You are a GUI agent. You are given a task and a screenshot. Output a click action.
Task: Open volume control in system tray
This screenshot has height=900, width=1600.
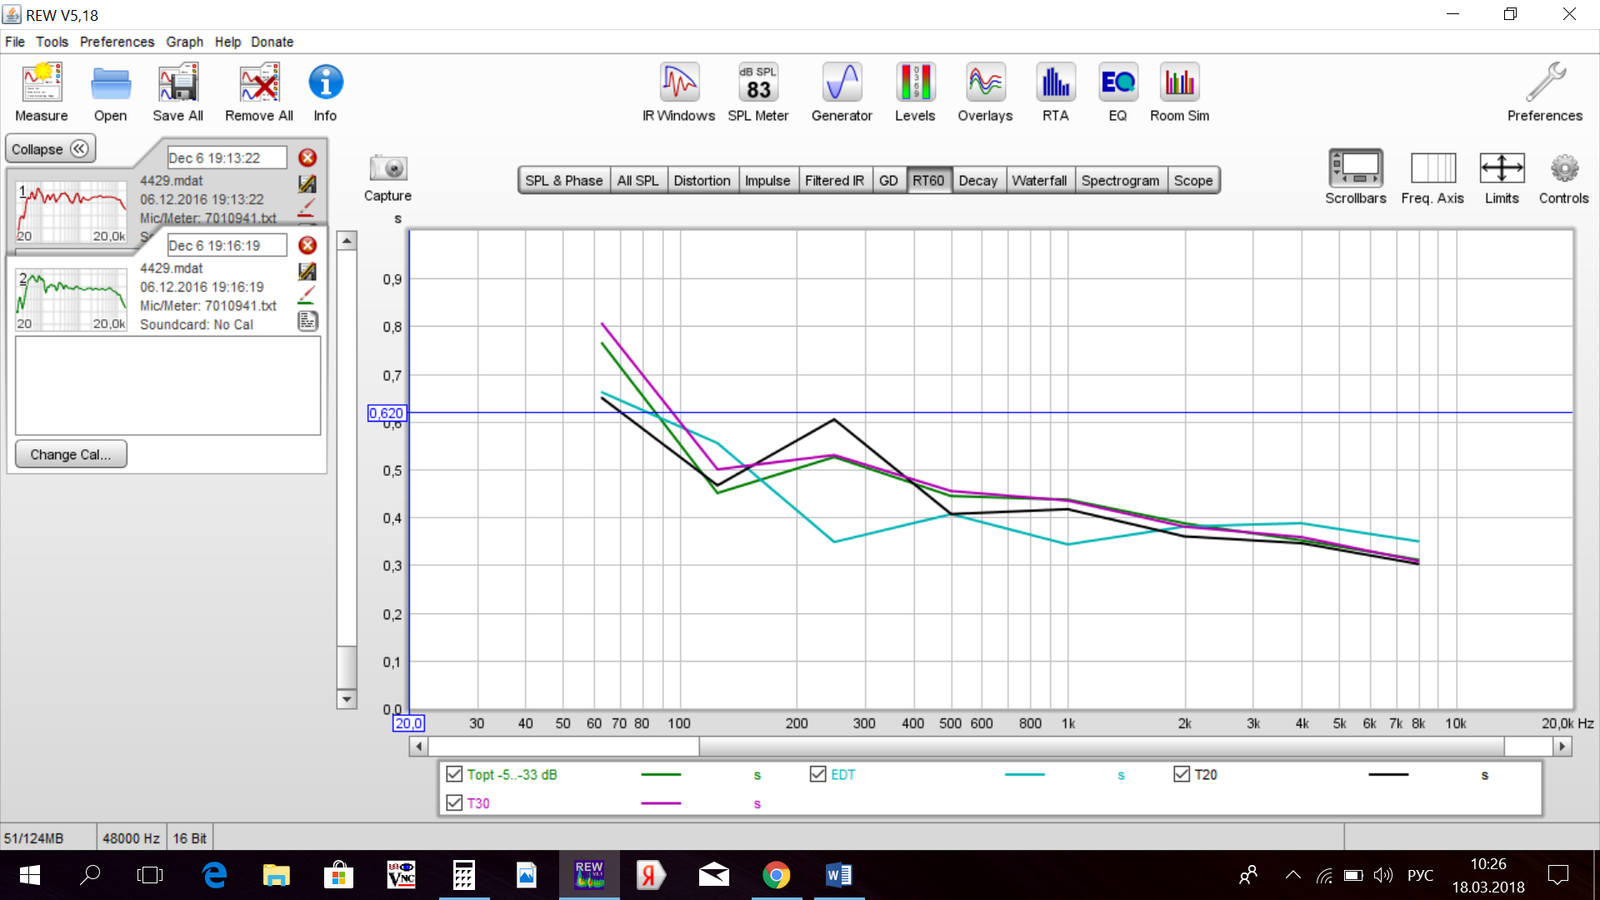click(1383, 875)
